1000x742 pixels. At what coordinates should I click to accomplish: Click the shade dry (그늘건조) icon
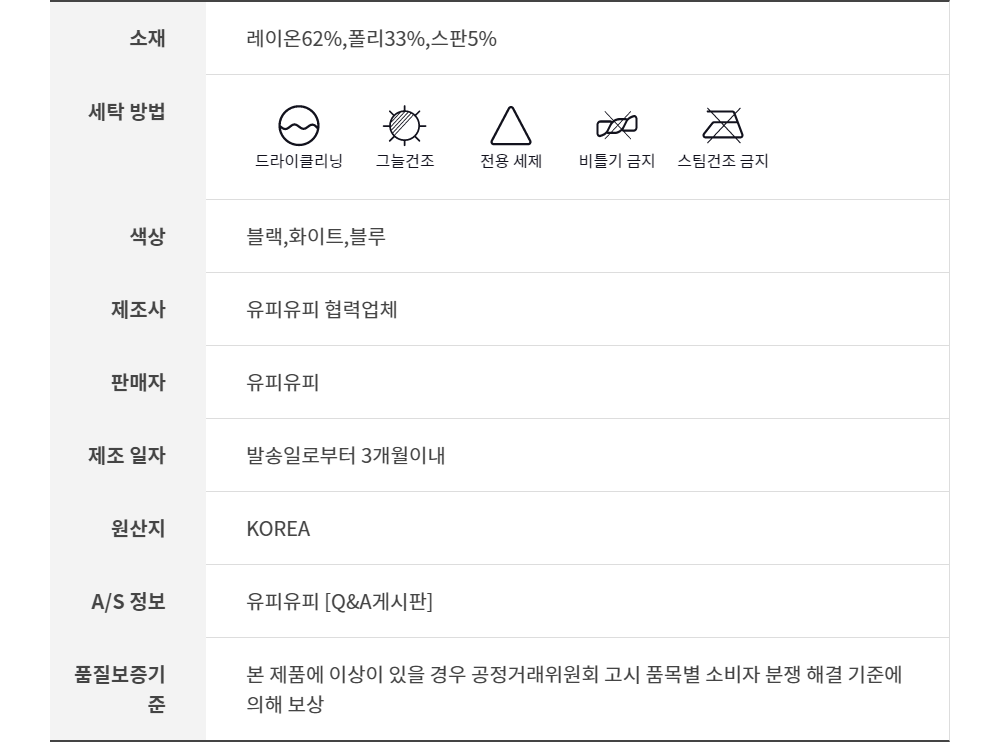coord(405,125)
